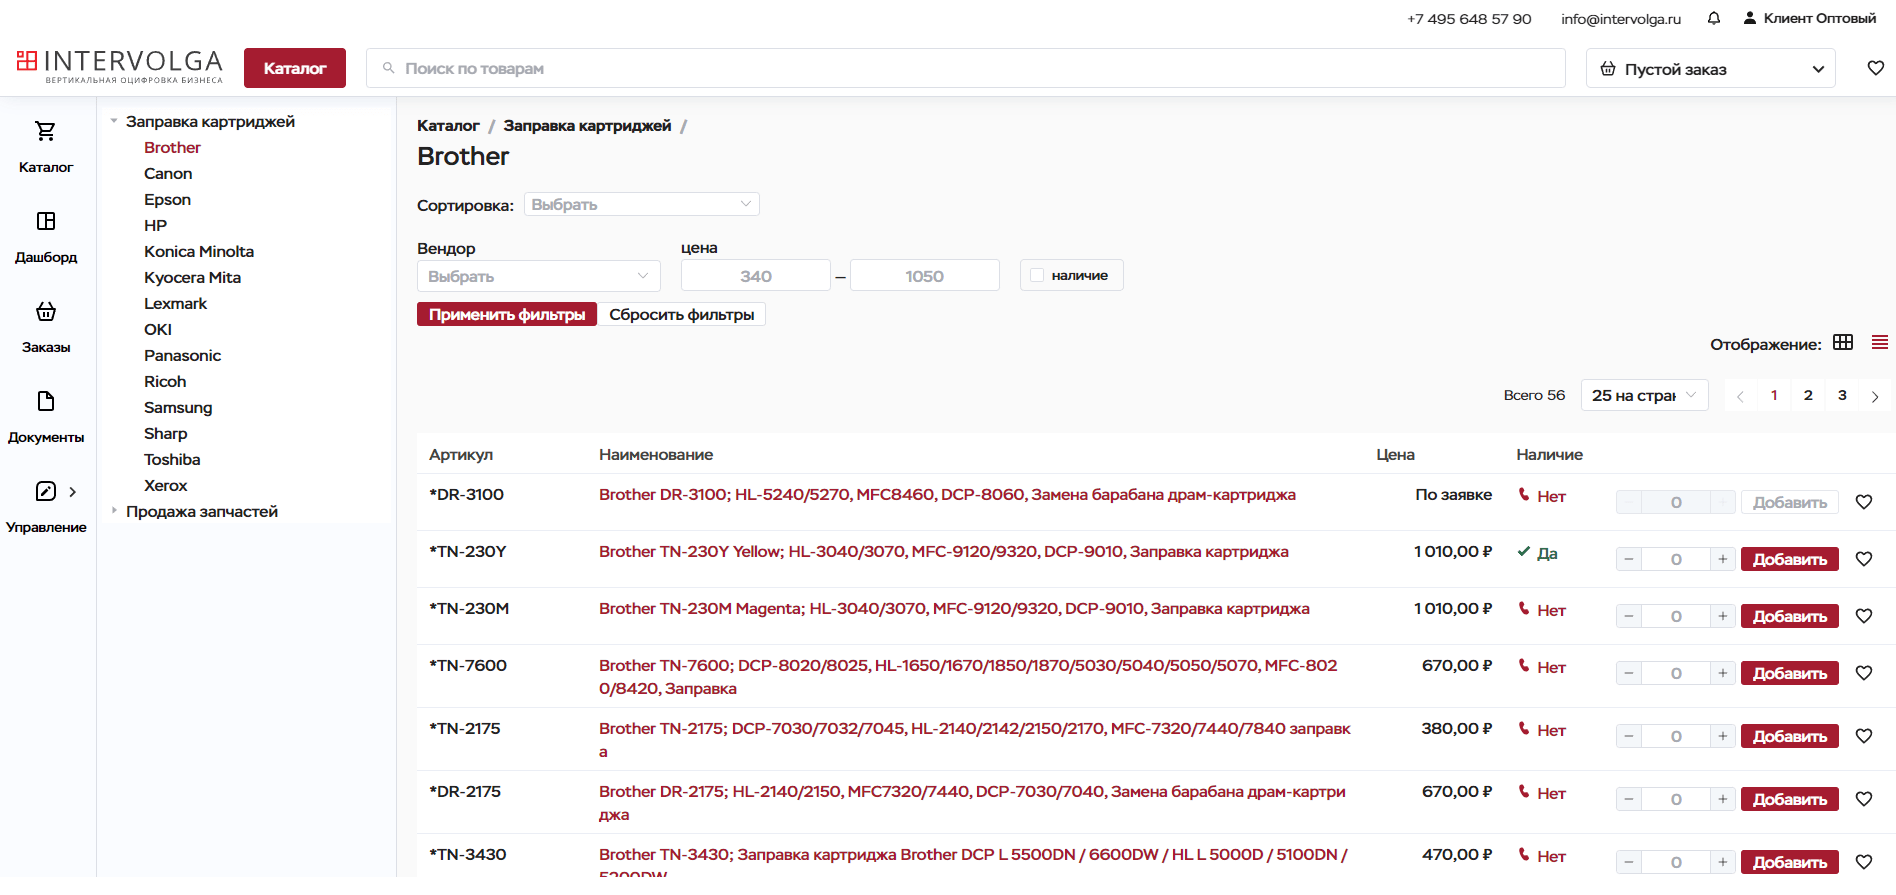Click info@intervolga.ru email link

pos(1621,18)
